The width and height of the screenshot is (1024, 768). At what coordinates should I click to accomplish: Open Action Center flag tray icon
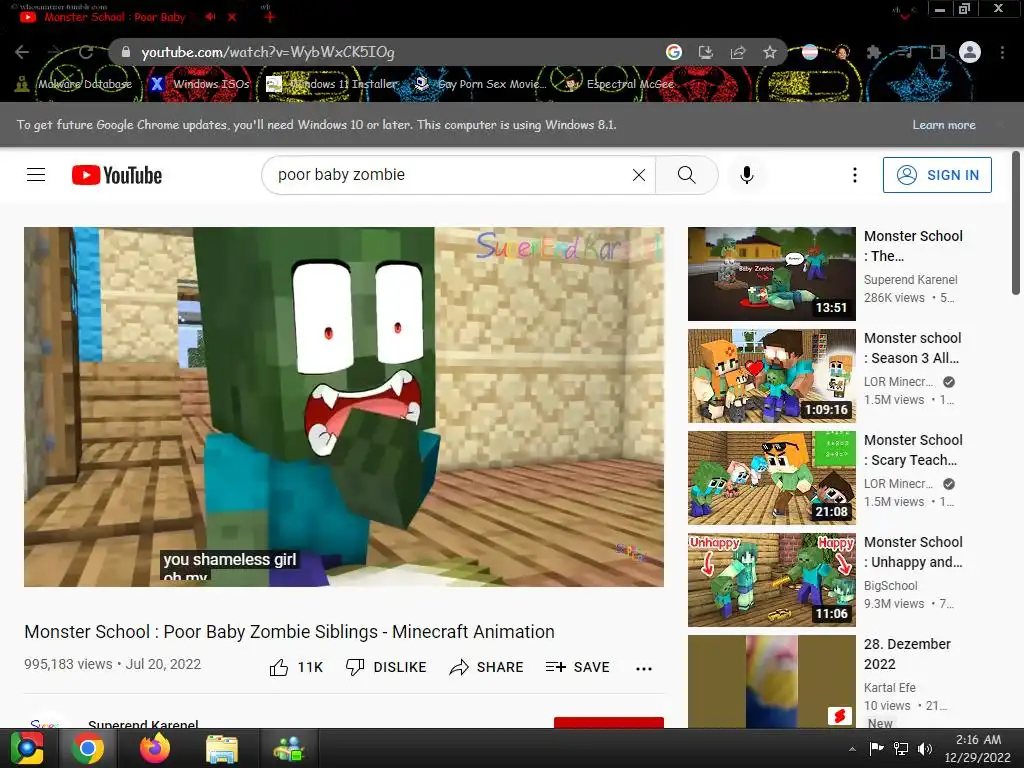(876, 749)
